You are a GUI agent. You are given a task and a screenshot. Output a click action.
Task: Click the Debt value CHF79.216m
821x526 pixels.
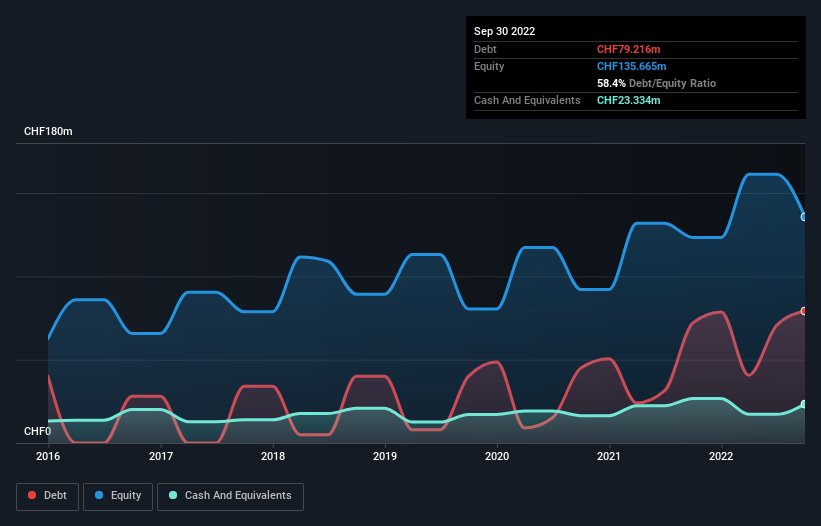click(x=628, y=49)
